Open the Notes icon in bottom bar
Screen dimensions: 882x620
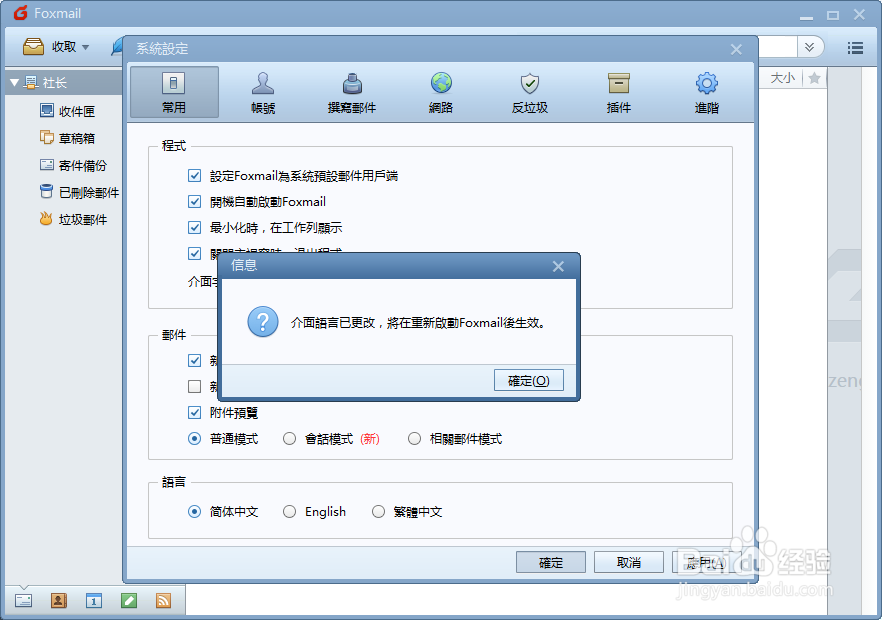128,601
